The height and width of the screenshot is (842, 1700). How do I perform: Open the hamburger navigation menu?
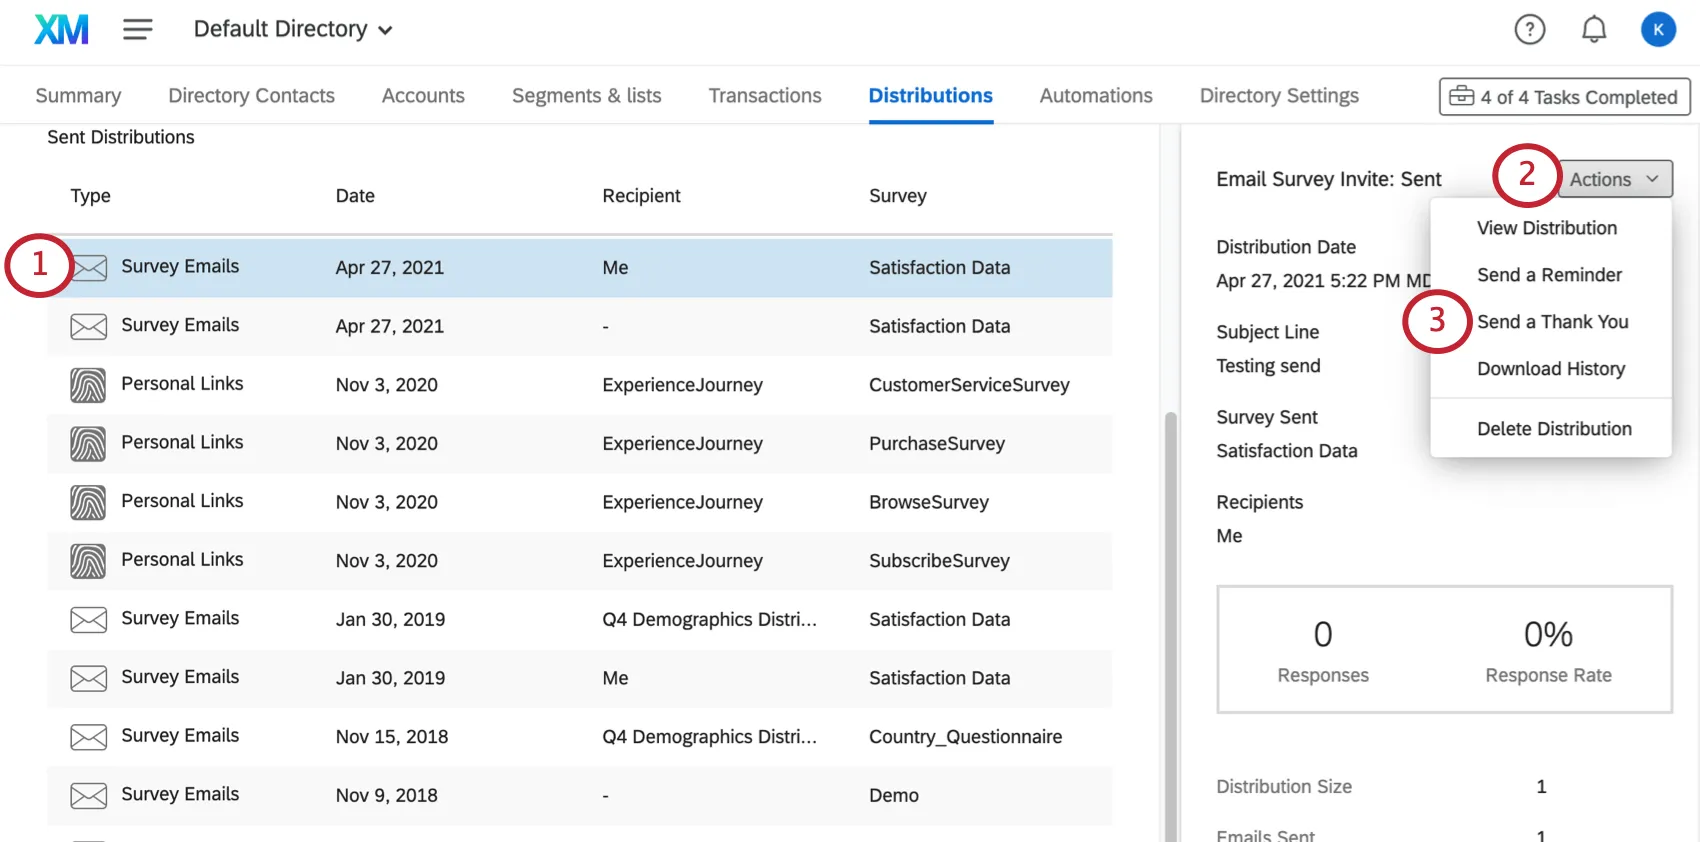click(138, 30)
